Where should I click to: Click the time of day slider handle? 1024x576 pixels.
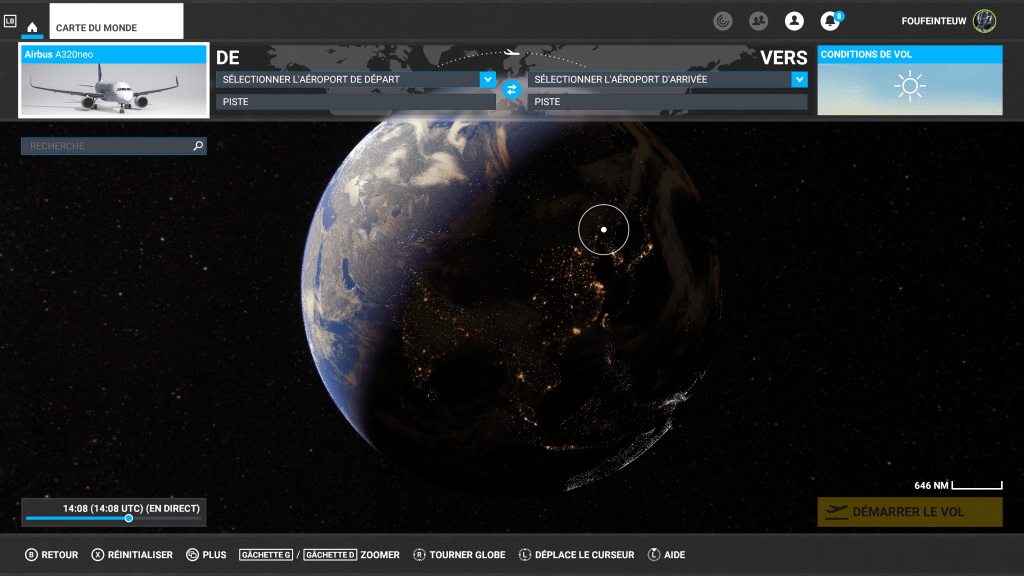(x=129, y=518)
